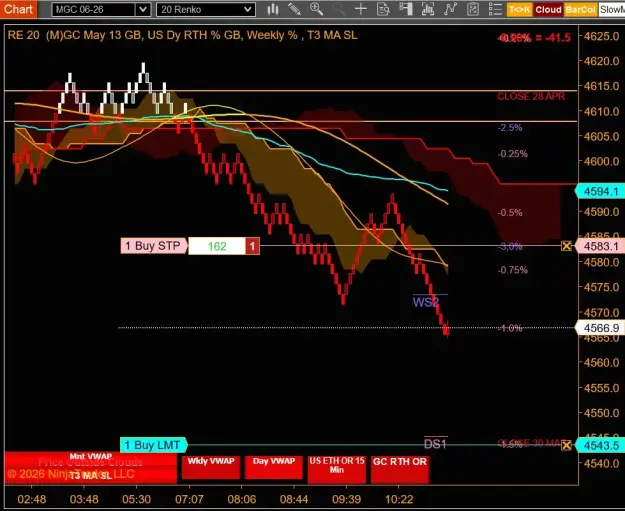Screen dimensions: 625x511
Task: Click the 4550.0 price axis label
Action: tap(601, 413)
